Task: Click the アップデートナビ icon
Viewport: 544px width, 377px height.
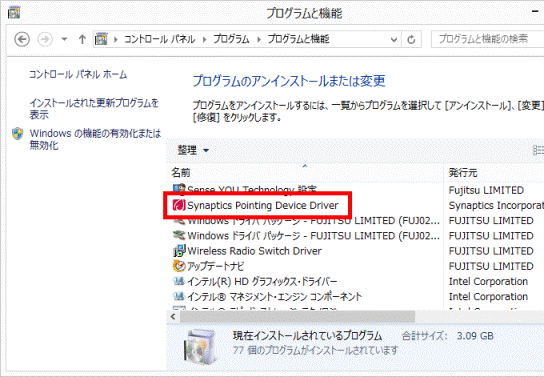Action: (x=179, y=266)
